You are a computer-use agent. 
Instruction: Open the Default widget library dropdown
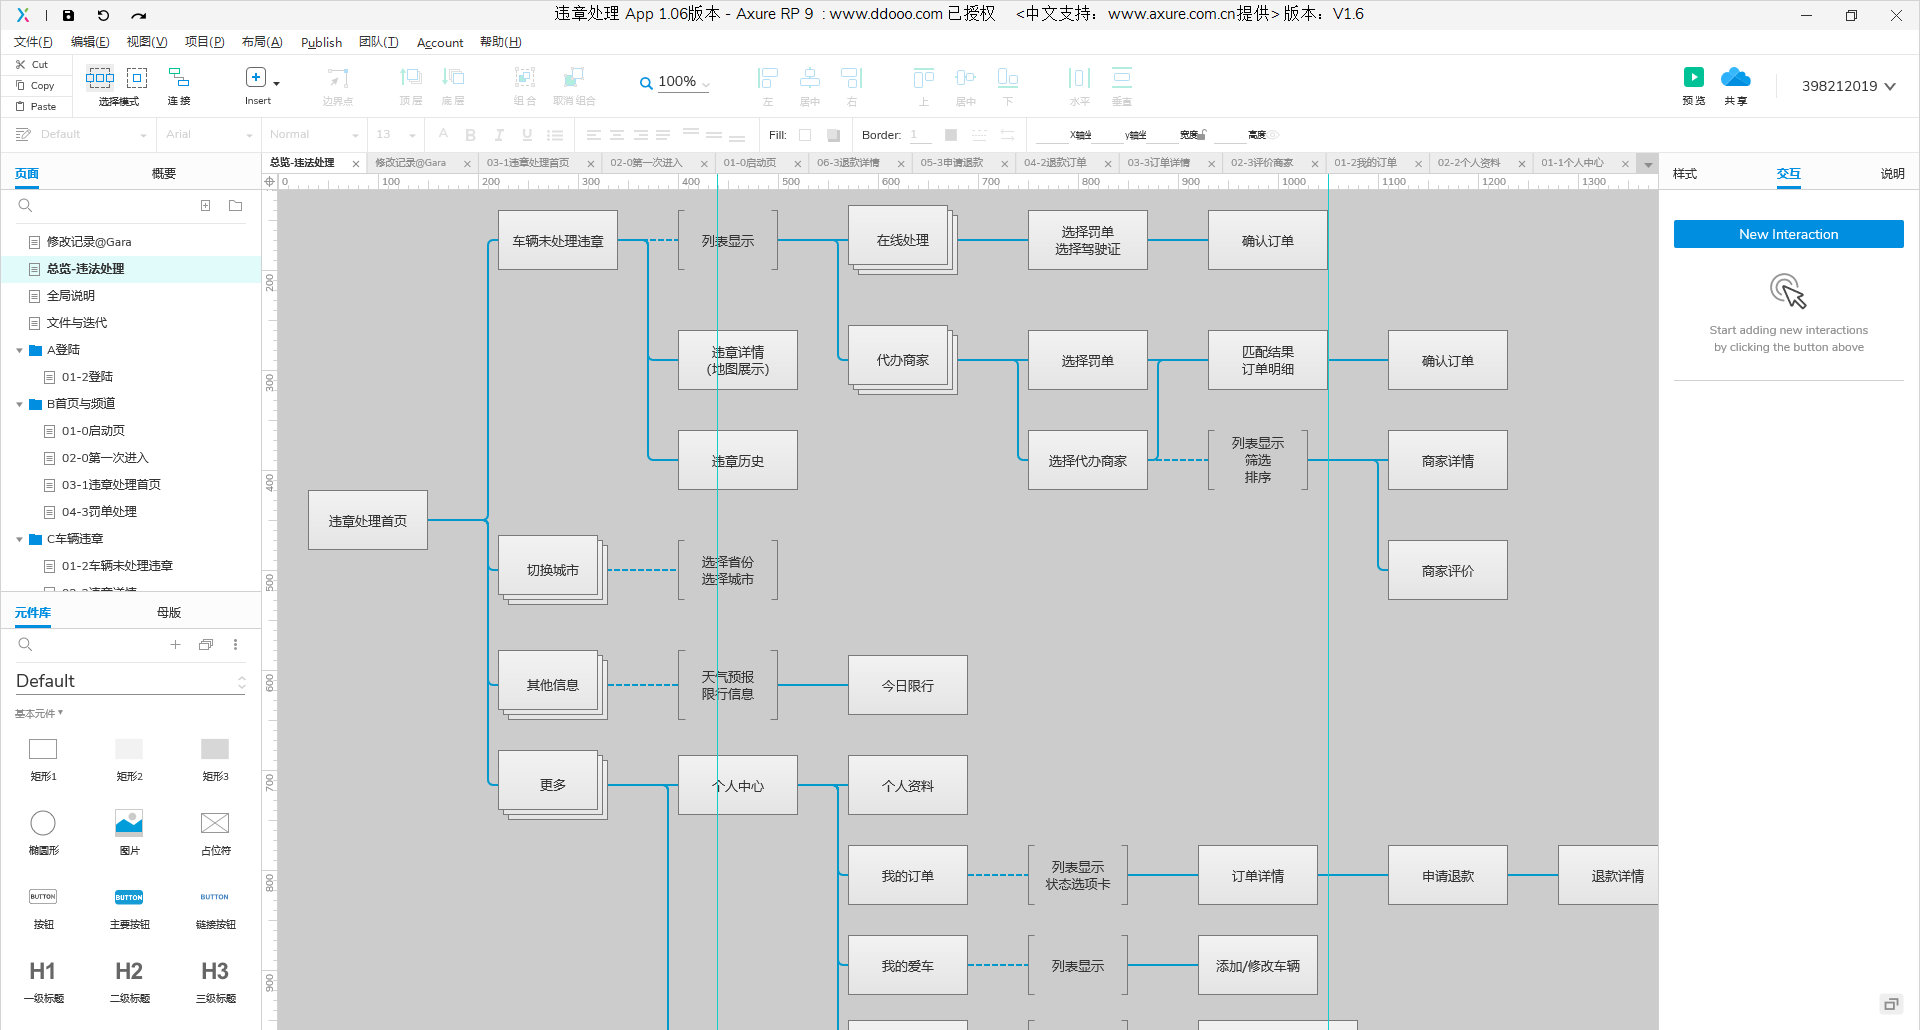130,681
